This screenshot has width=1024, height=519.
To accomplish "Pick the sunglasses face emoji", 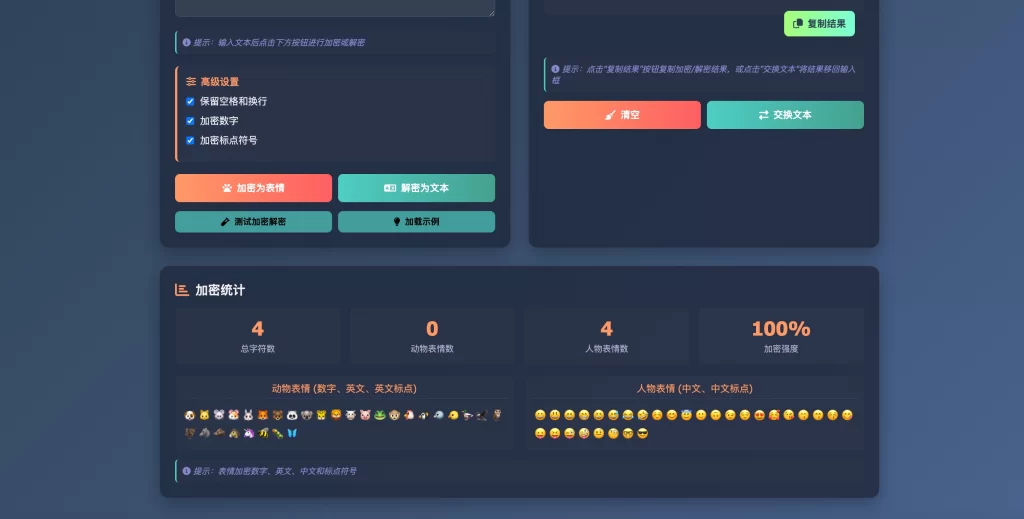I will 643,433.
